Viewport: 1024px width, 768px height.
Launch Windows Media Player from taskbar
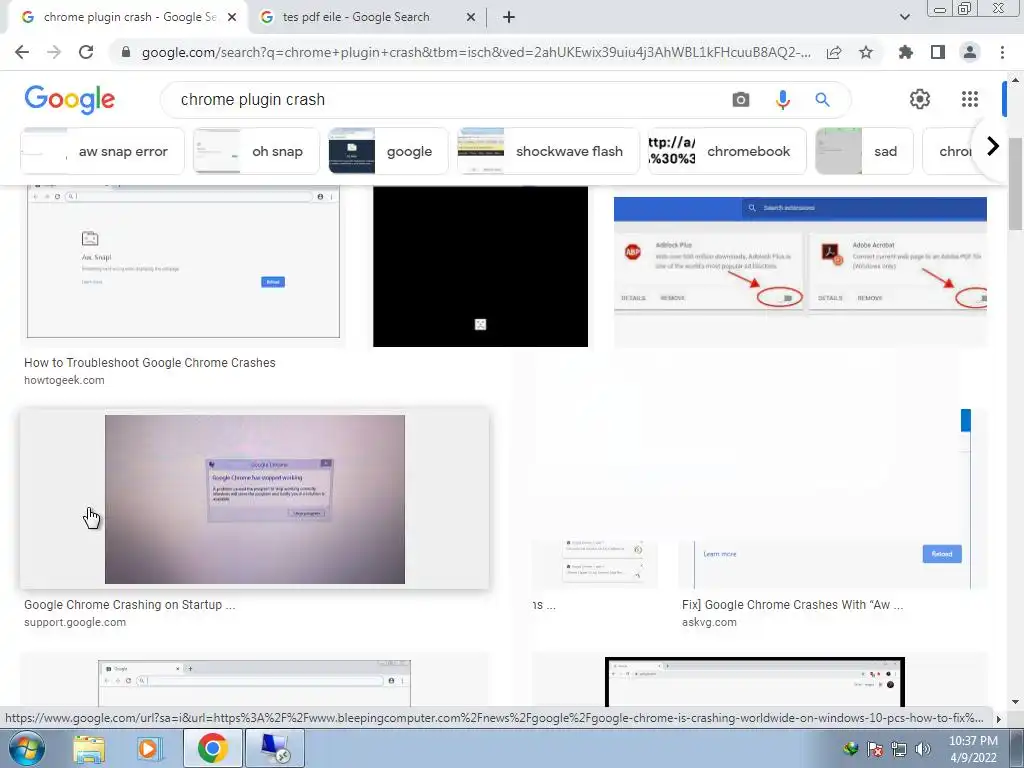[150, 748]
